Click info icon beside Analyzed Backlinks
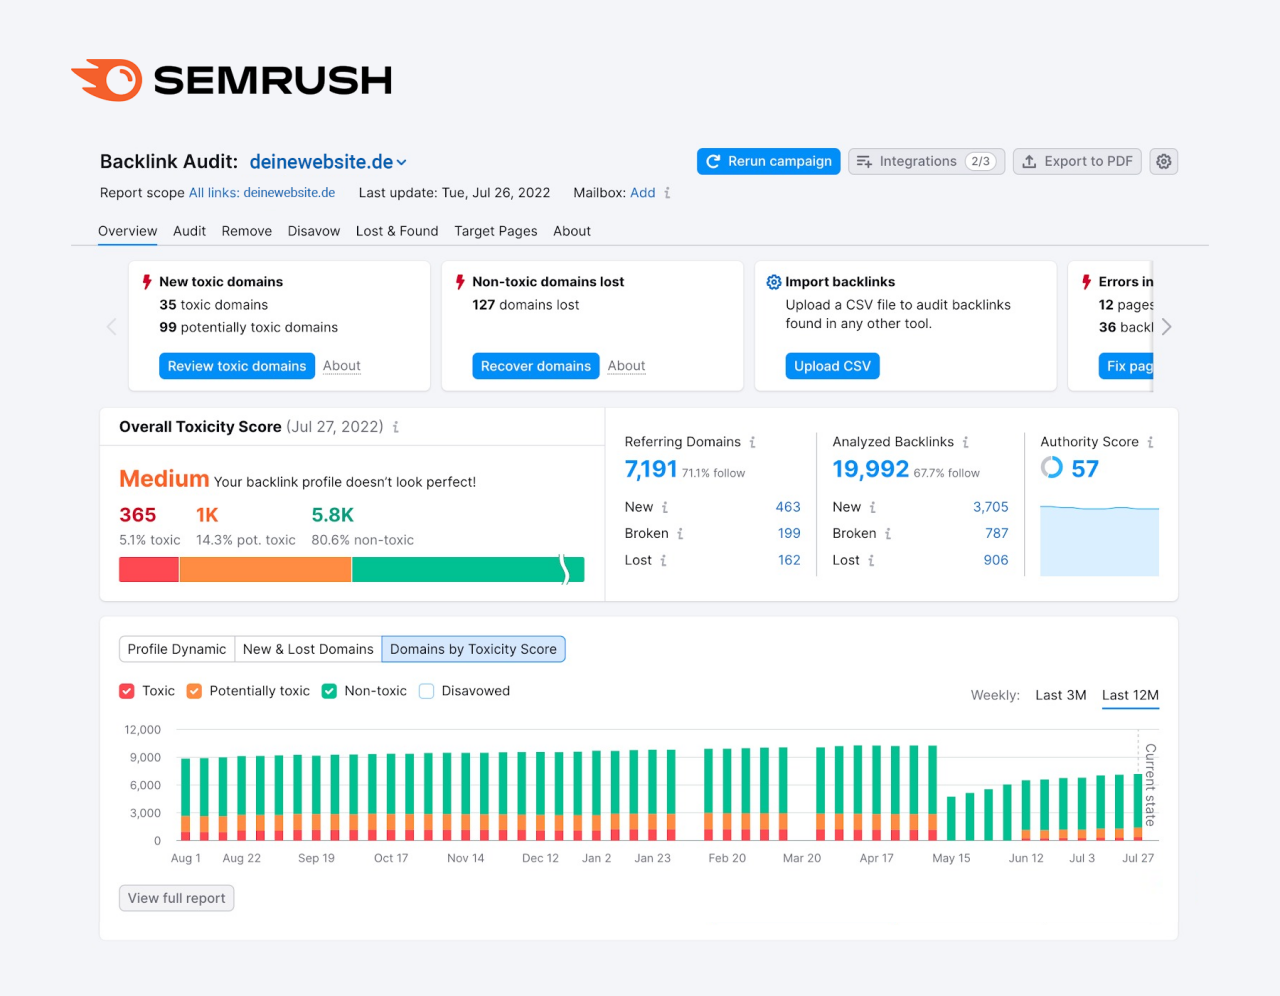This screenshot has width=1280, height=996. point(966,442)
